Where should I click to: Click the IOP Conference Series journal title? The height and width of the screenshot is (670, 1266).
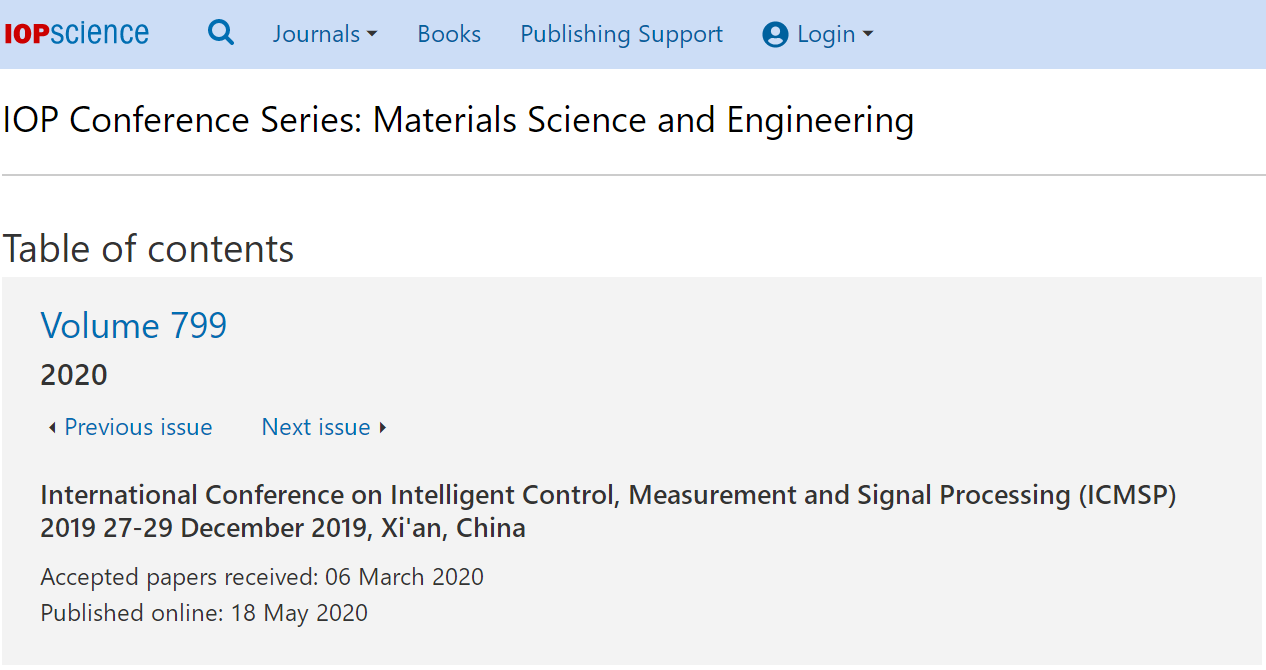coord(459,120)
